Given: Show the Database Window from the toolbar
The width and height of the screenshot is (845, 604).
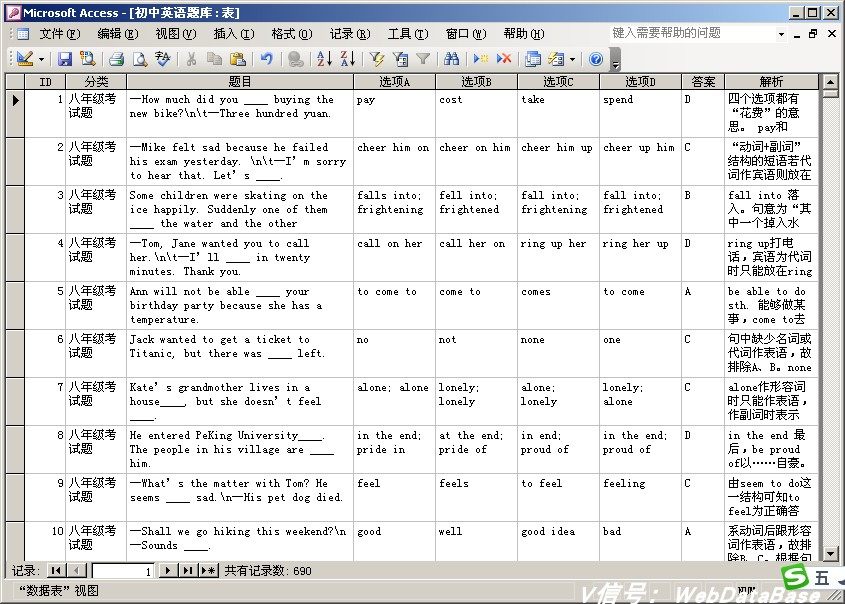Looking at the screenshot, I should pos(533,59).
